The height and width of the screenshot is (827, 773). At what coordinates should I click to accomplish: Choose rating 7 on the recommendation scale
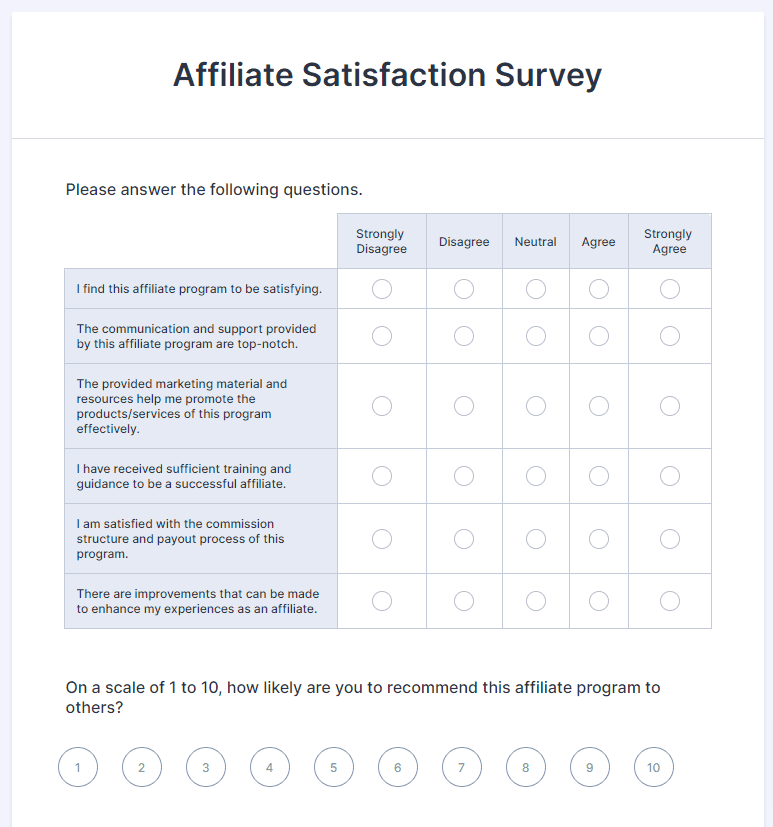coord(462,767)
